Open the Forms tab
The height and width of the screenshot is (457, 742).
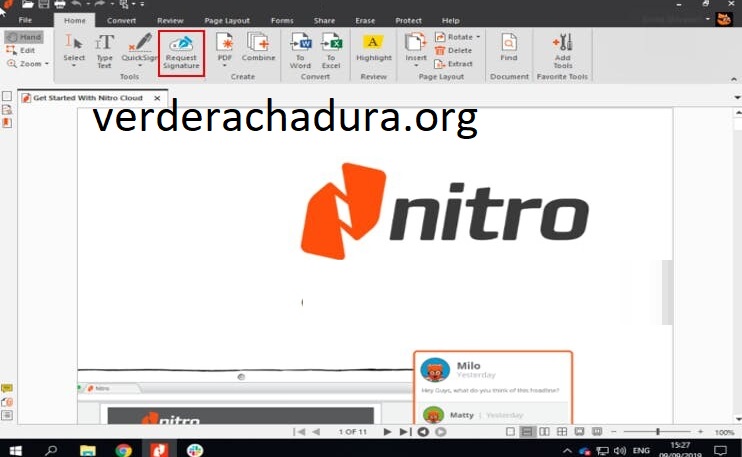pos(282,20)
